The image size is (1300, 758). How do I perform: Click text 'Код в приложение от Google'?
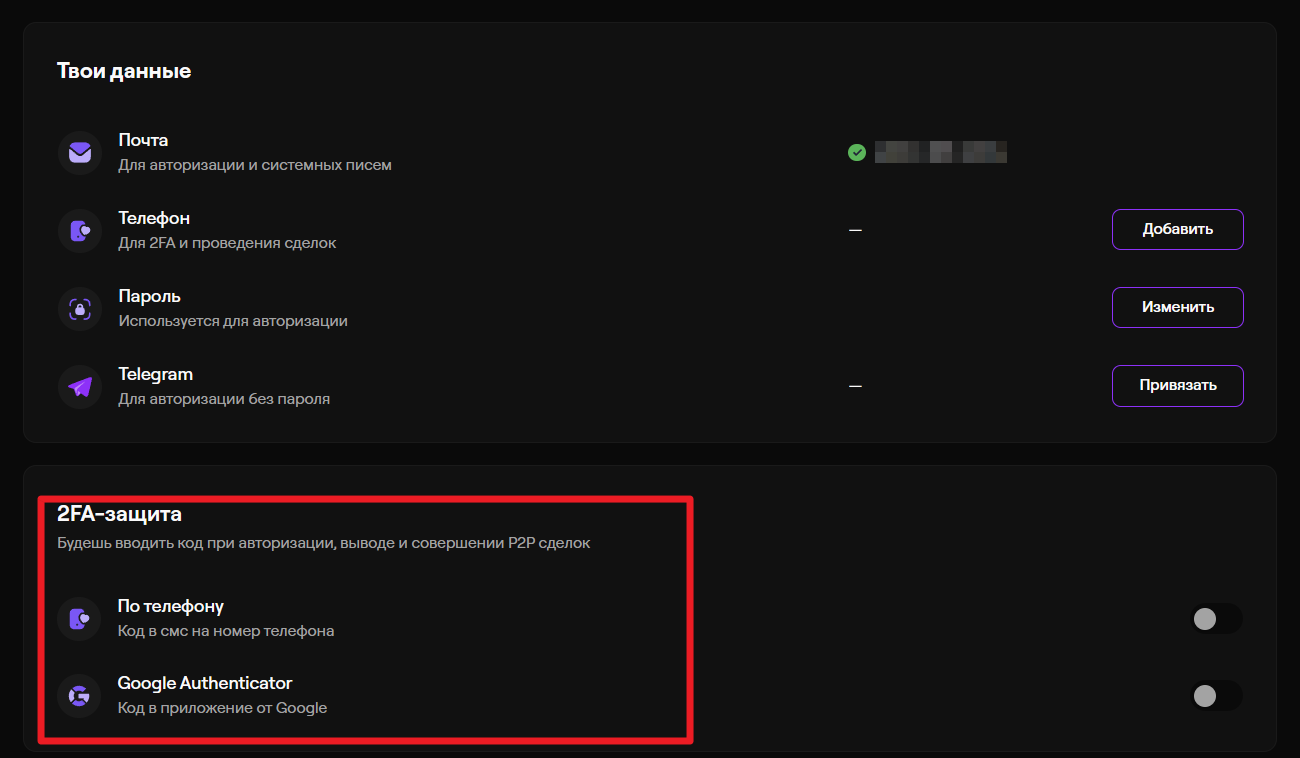[222, 708]
